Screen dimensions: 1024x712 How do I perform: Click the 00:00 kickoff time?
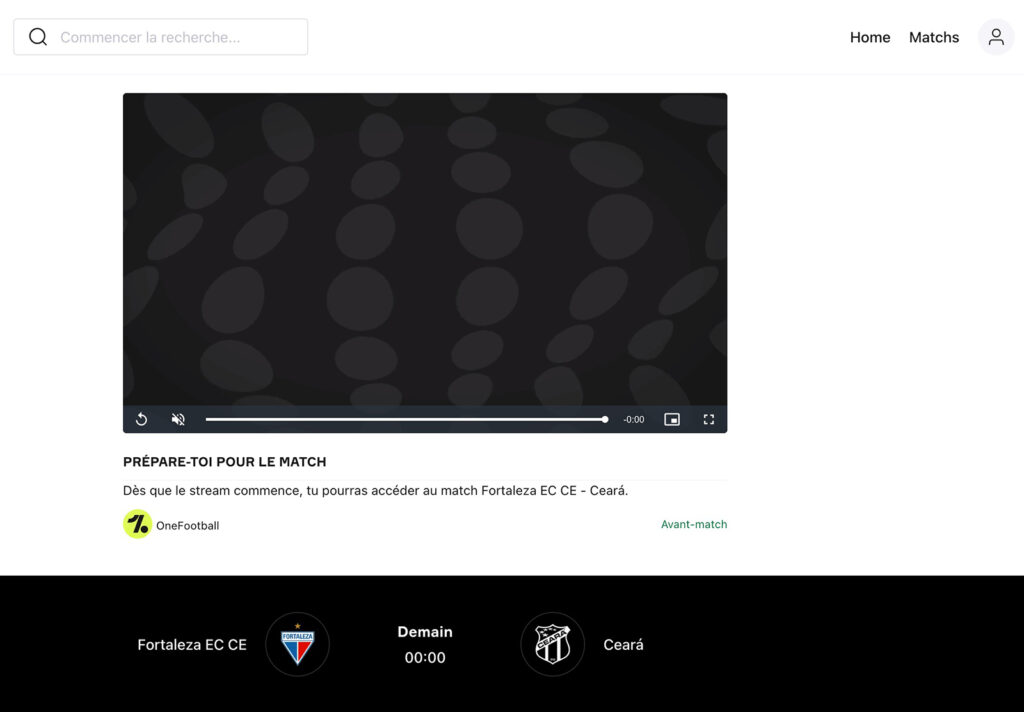tap(425, 658)
